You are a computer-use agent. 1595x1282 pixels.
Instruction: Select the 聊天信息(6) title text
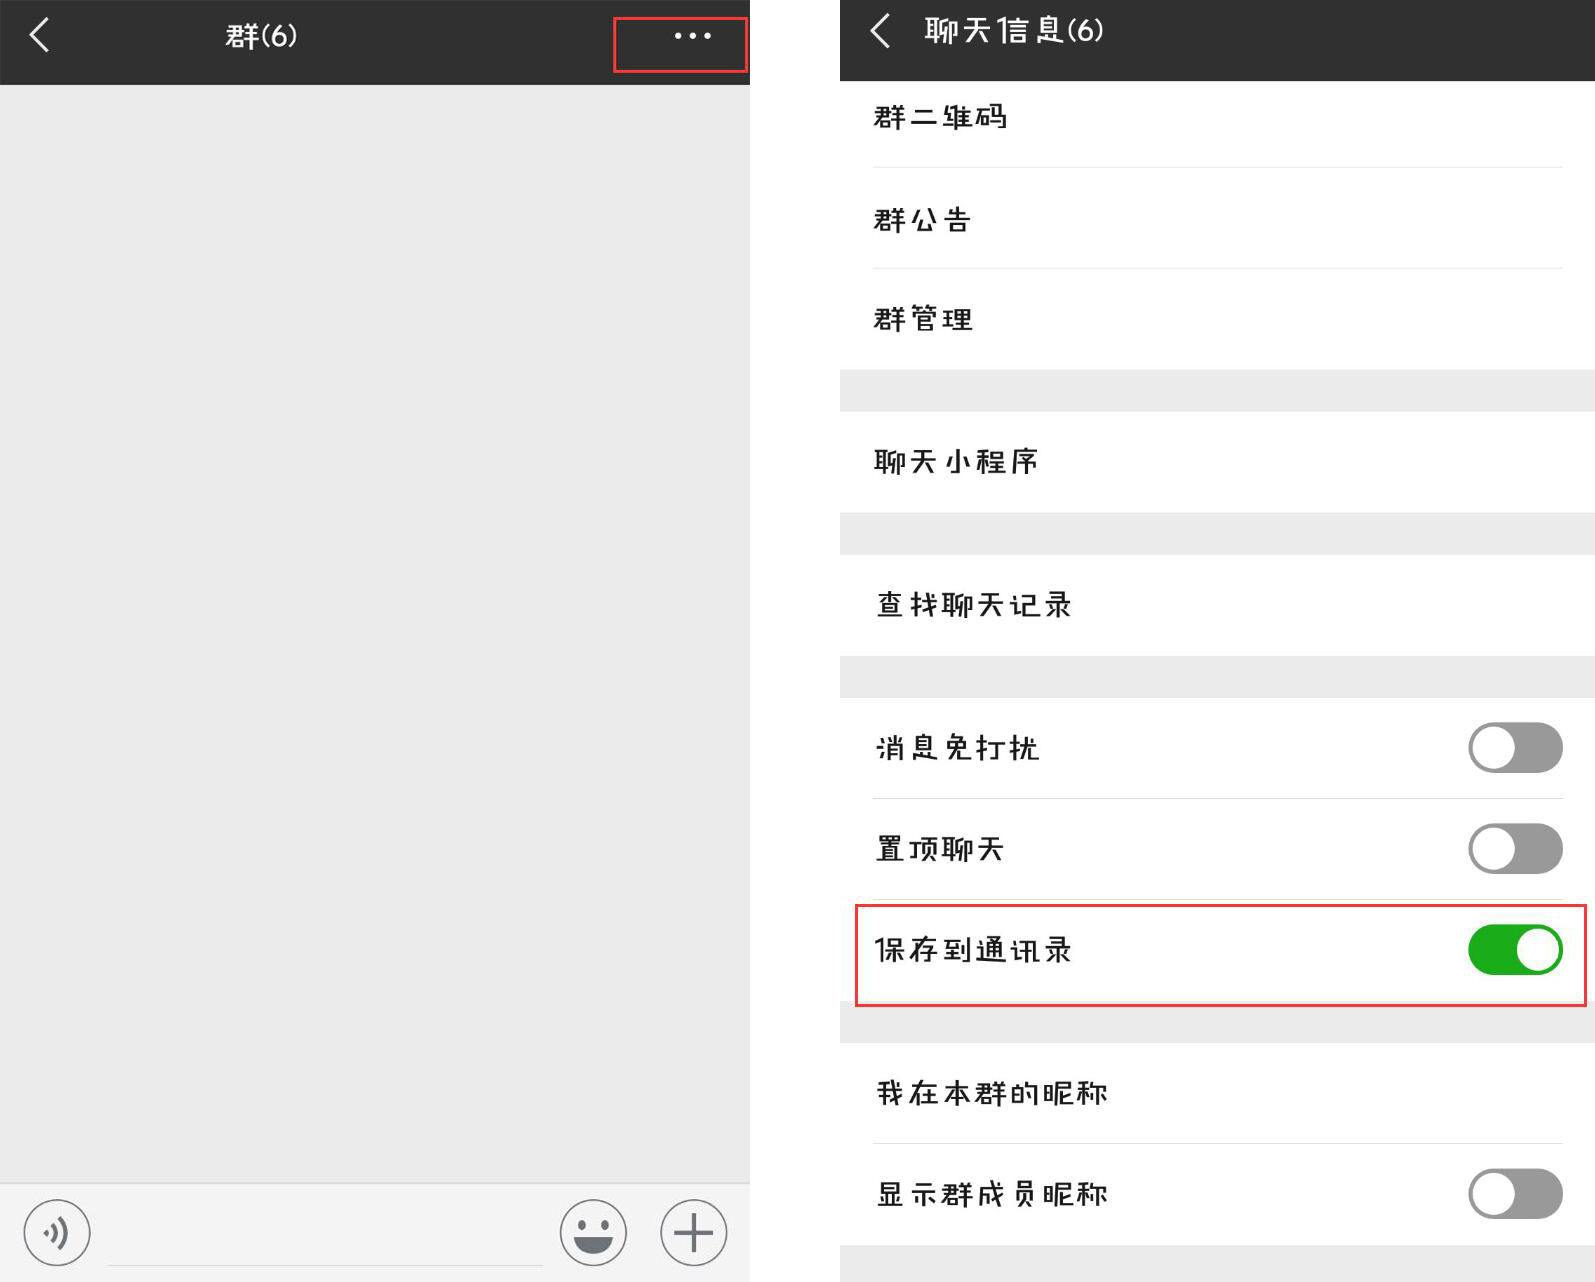1013,31
